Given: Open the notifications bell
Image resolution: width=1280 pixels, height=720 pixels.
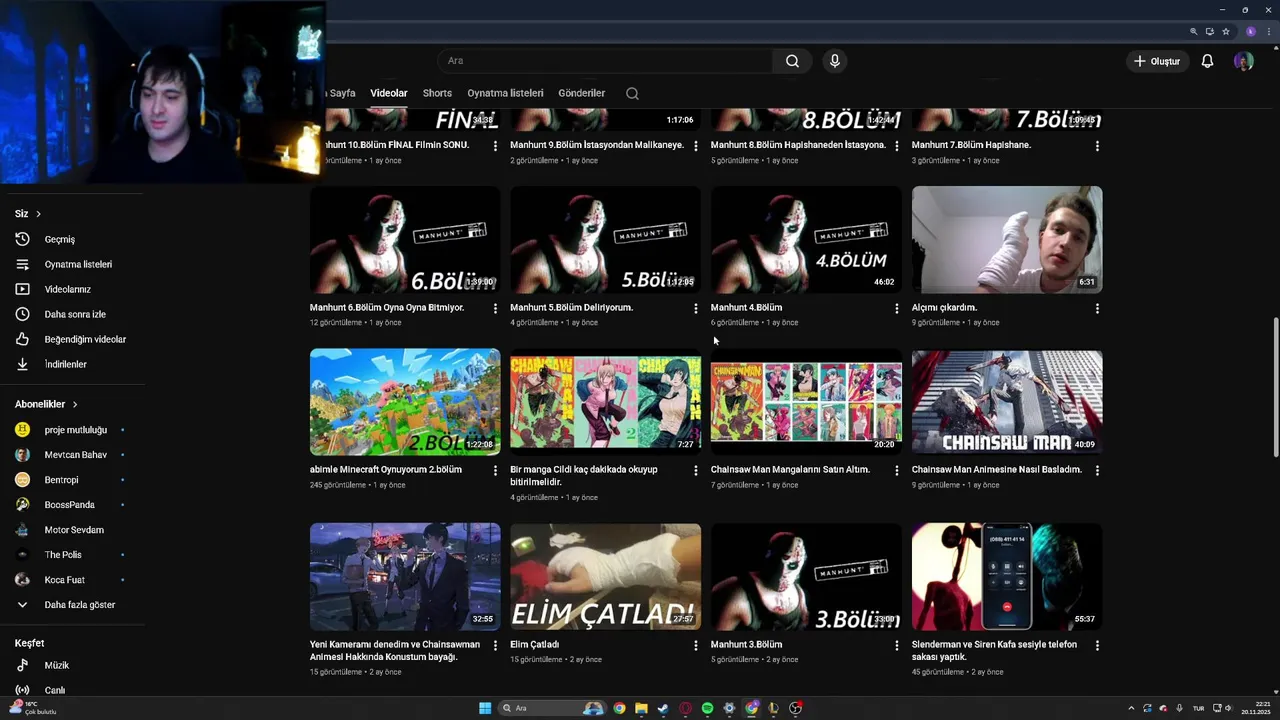Looking at the screenshot, I should [x=1207, y=61].
